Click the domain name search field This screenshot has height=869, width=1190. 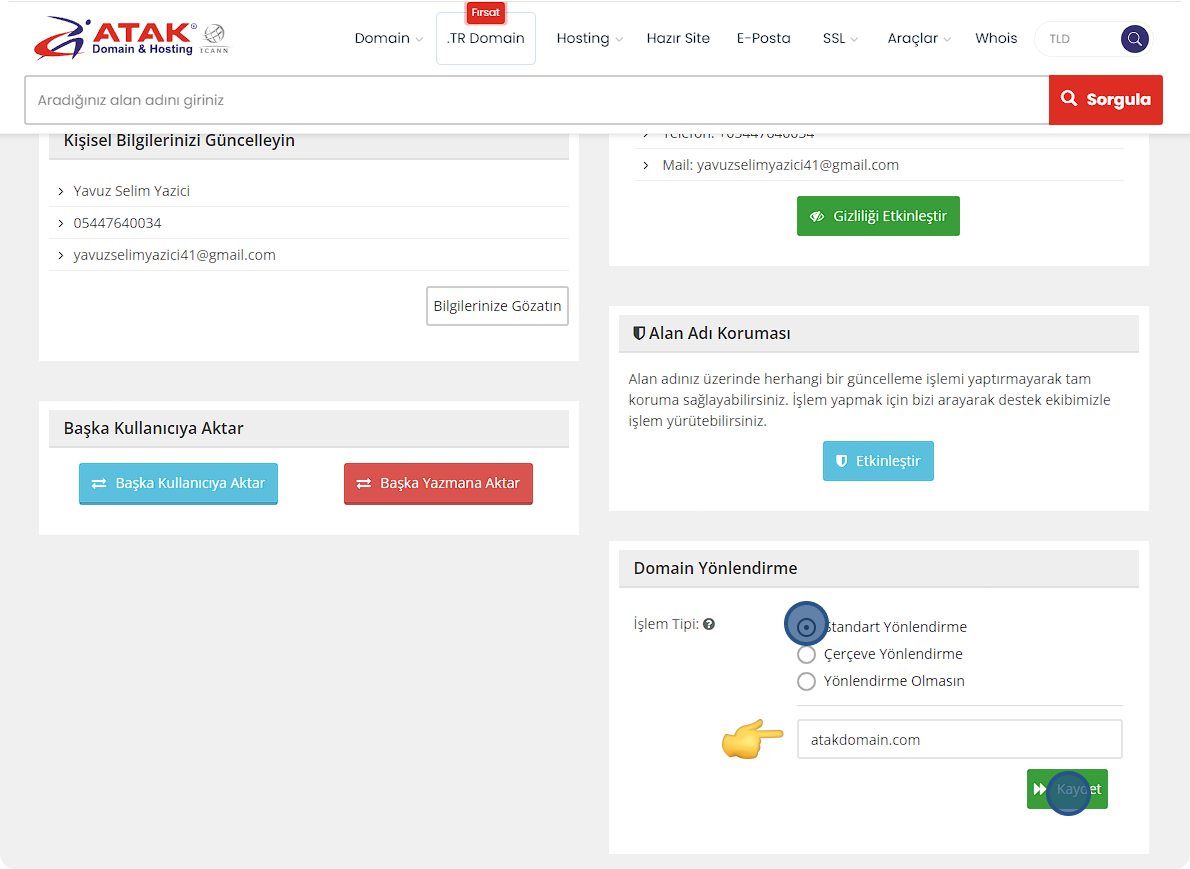[537, 99]
